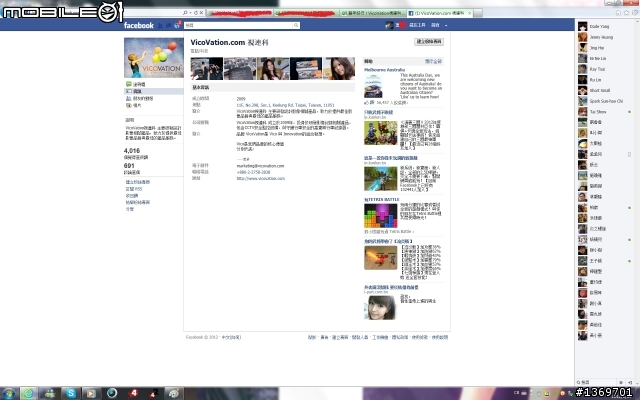Image resolution: width=640 pixels, height=400 pixels.
Task: Click the Facebook search box
Action: pos(242,25)
